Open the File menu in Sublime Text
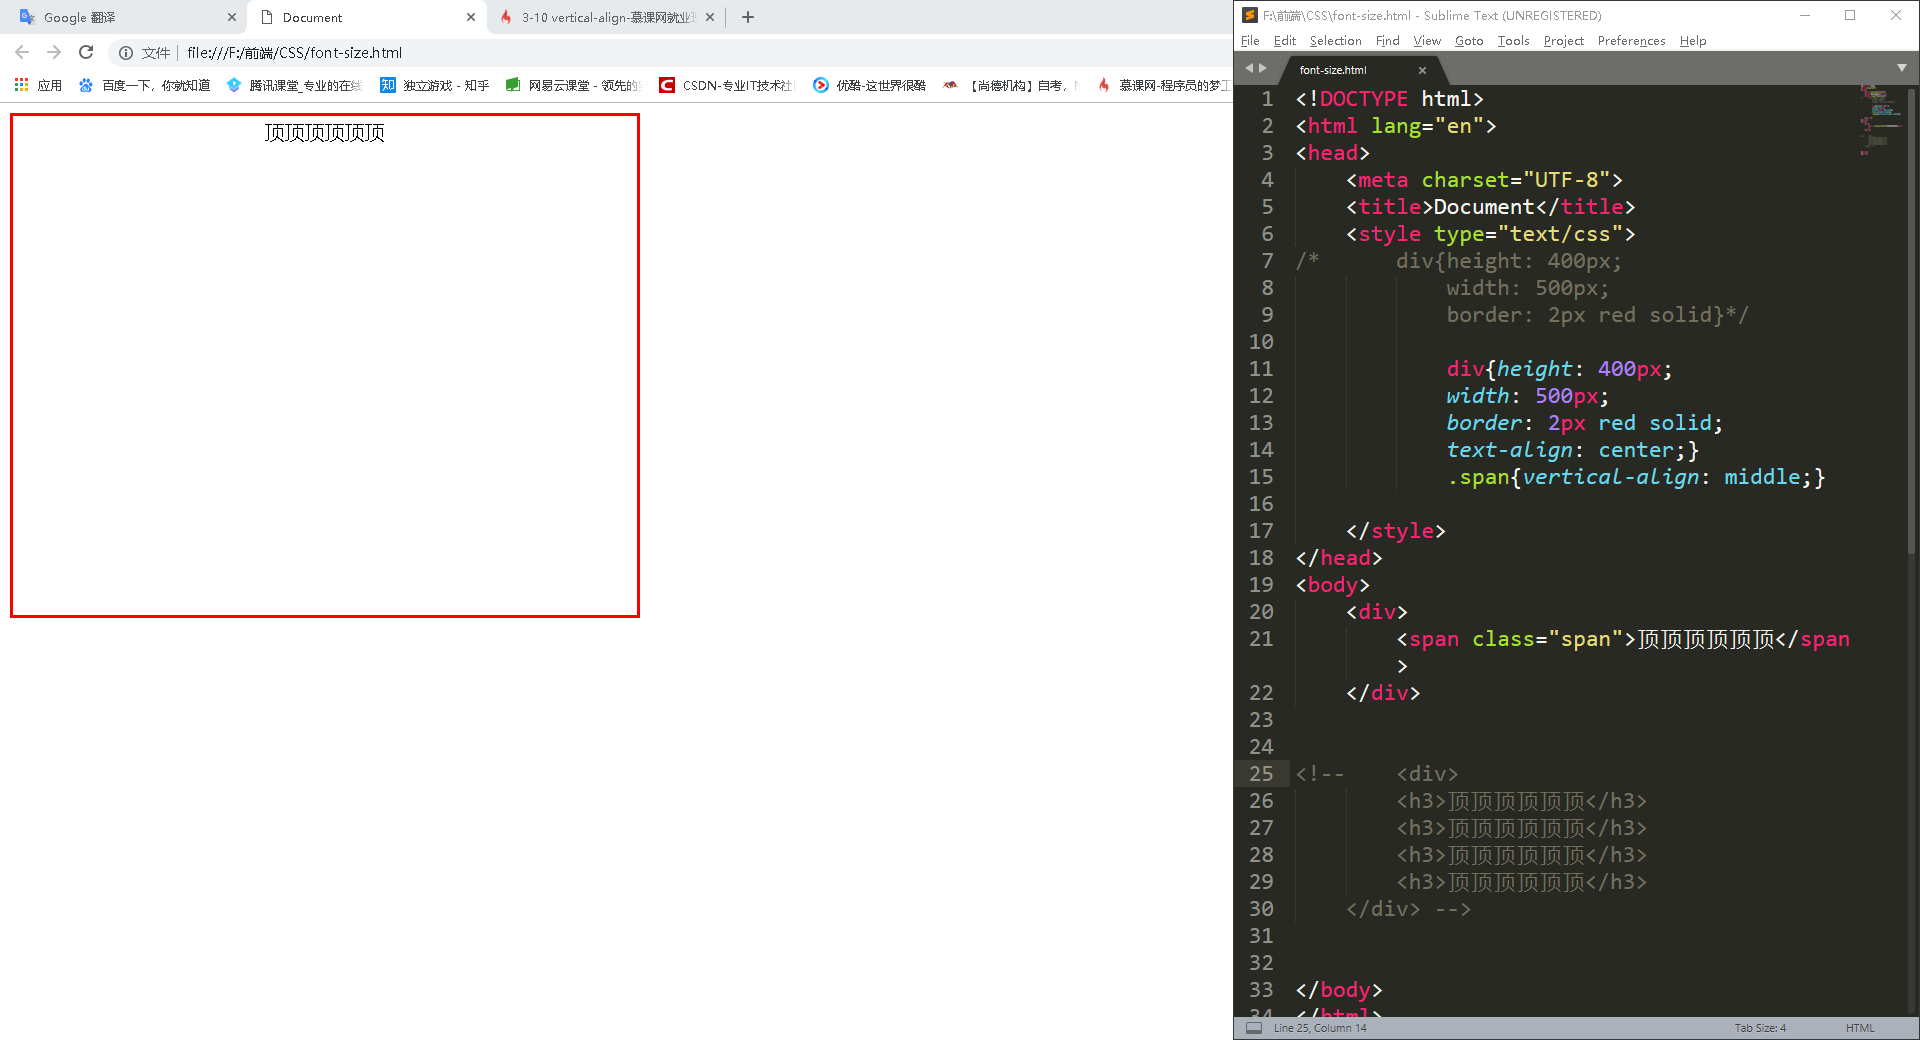The image size is (1920, 1040). [1250, 41]
